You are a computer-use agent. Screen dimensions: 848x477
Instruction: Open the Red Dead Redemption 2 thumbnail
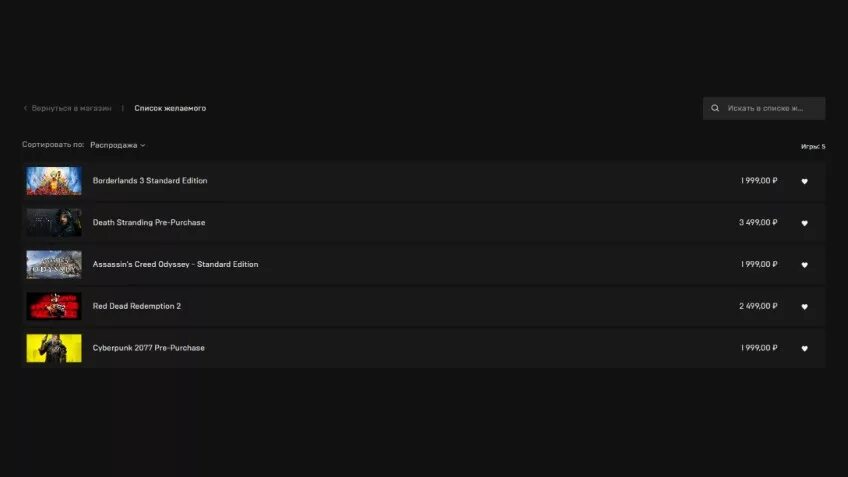(54, 306)
